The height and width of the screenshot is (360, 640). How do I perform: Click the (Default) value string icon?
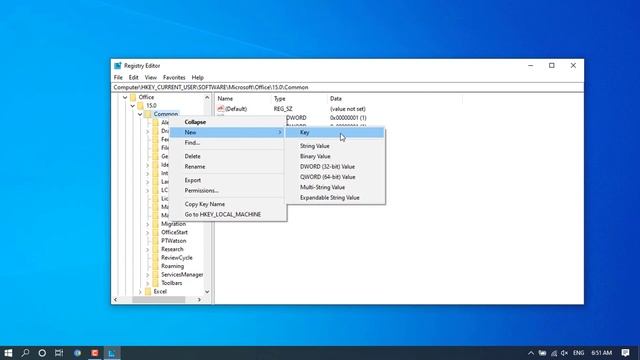tap(220, 109)
